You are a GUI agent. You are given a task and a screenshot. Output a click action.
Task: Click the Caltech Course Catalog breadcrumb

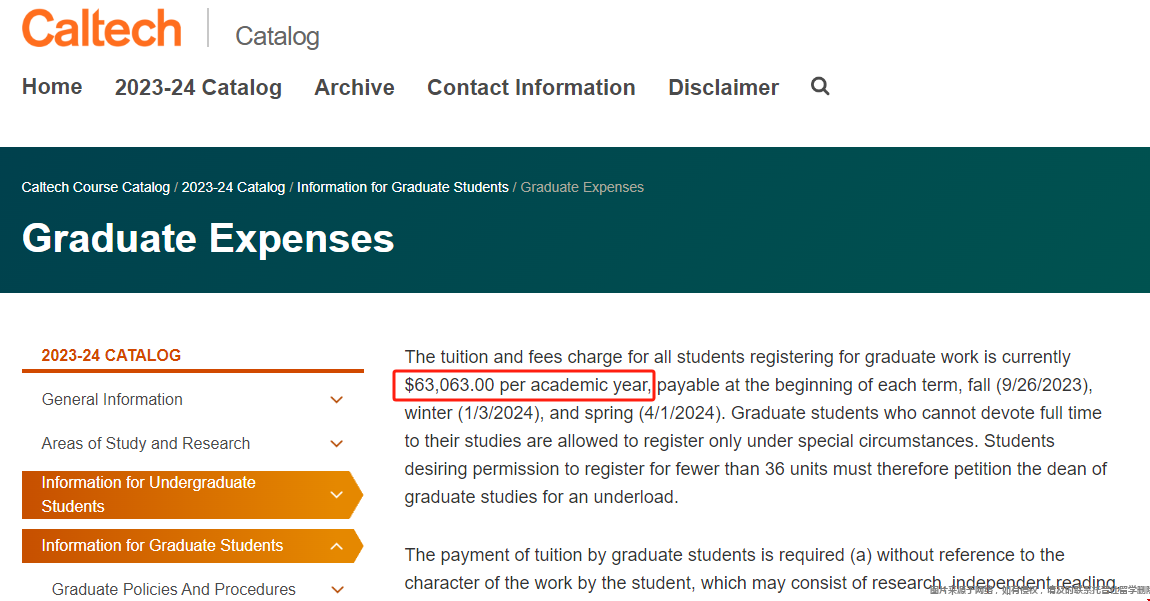click(96, 187)
